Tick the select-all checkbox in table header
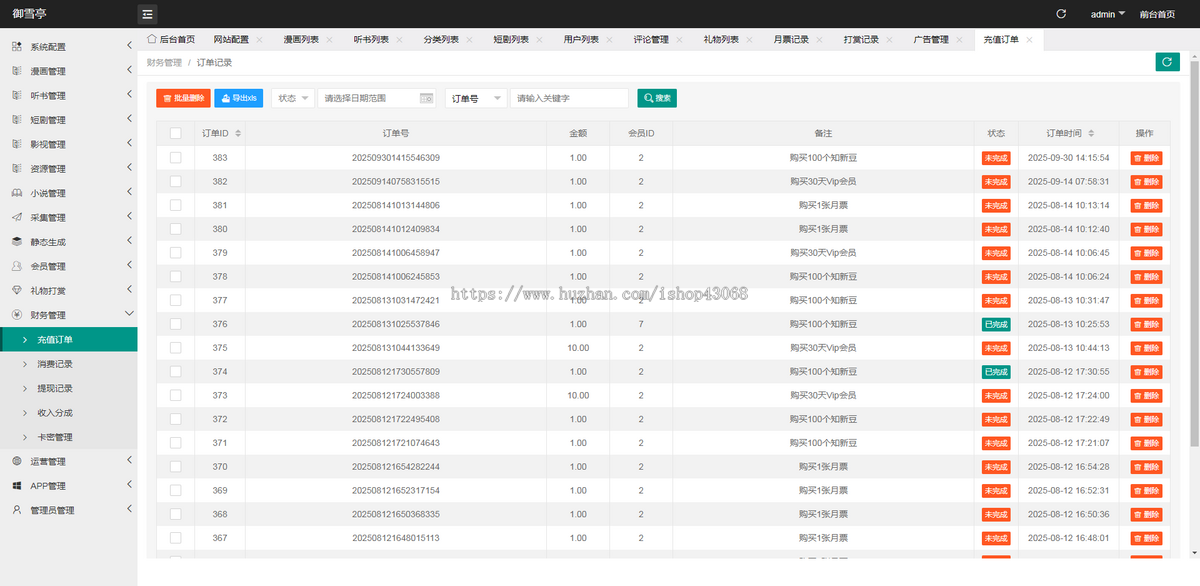 [176, 133]
